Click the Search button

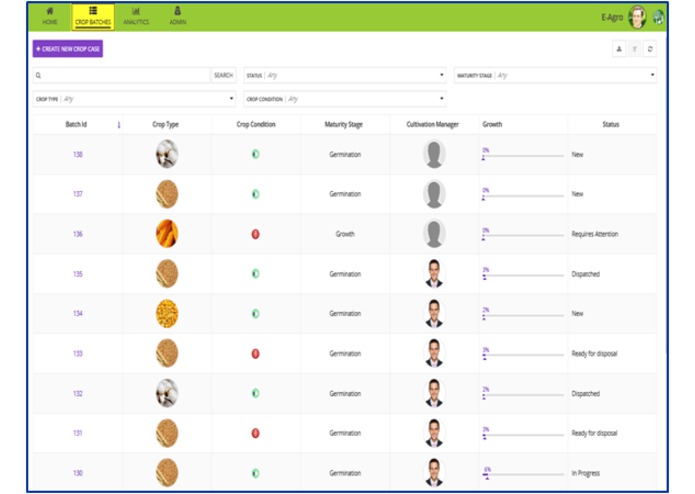click(x=223, y=75)
